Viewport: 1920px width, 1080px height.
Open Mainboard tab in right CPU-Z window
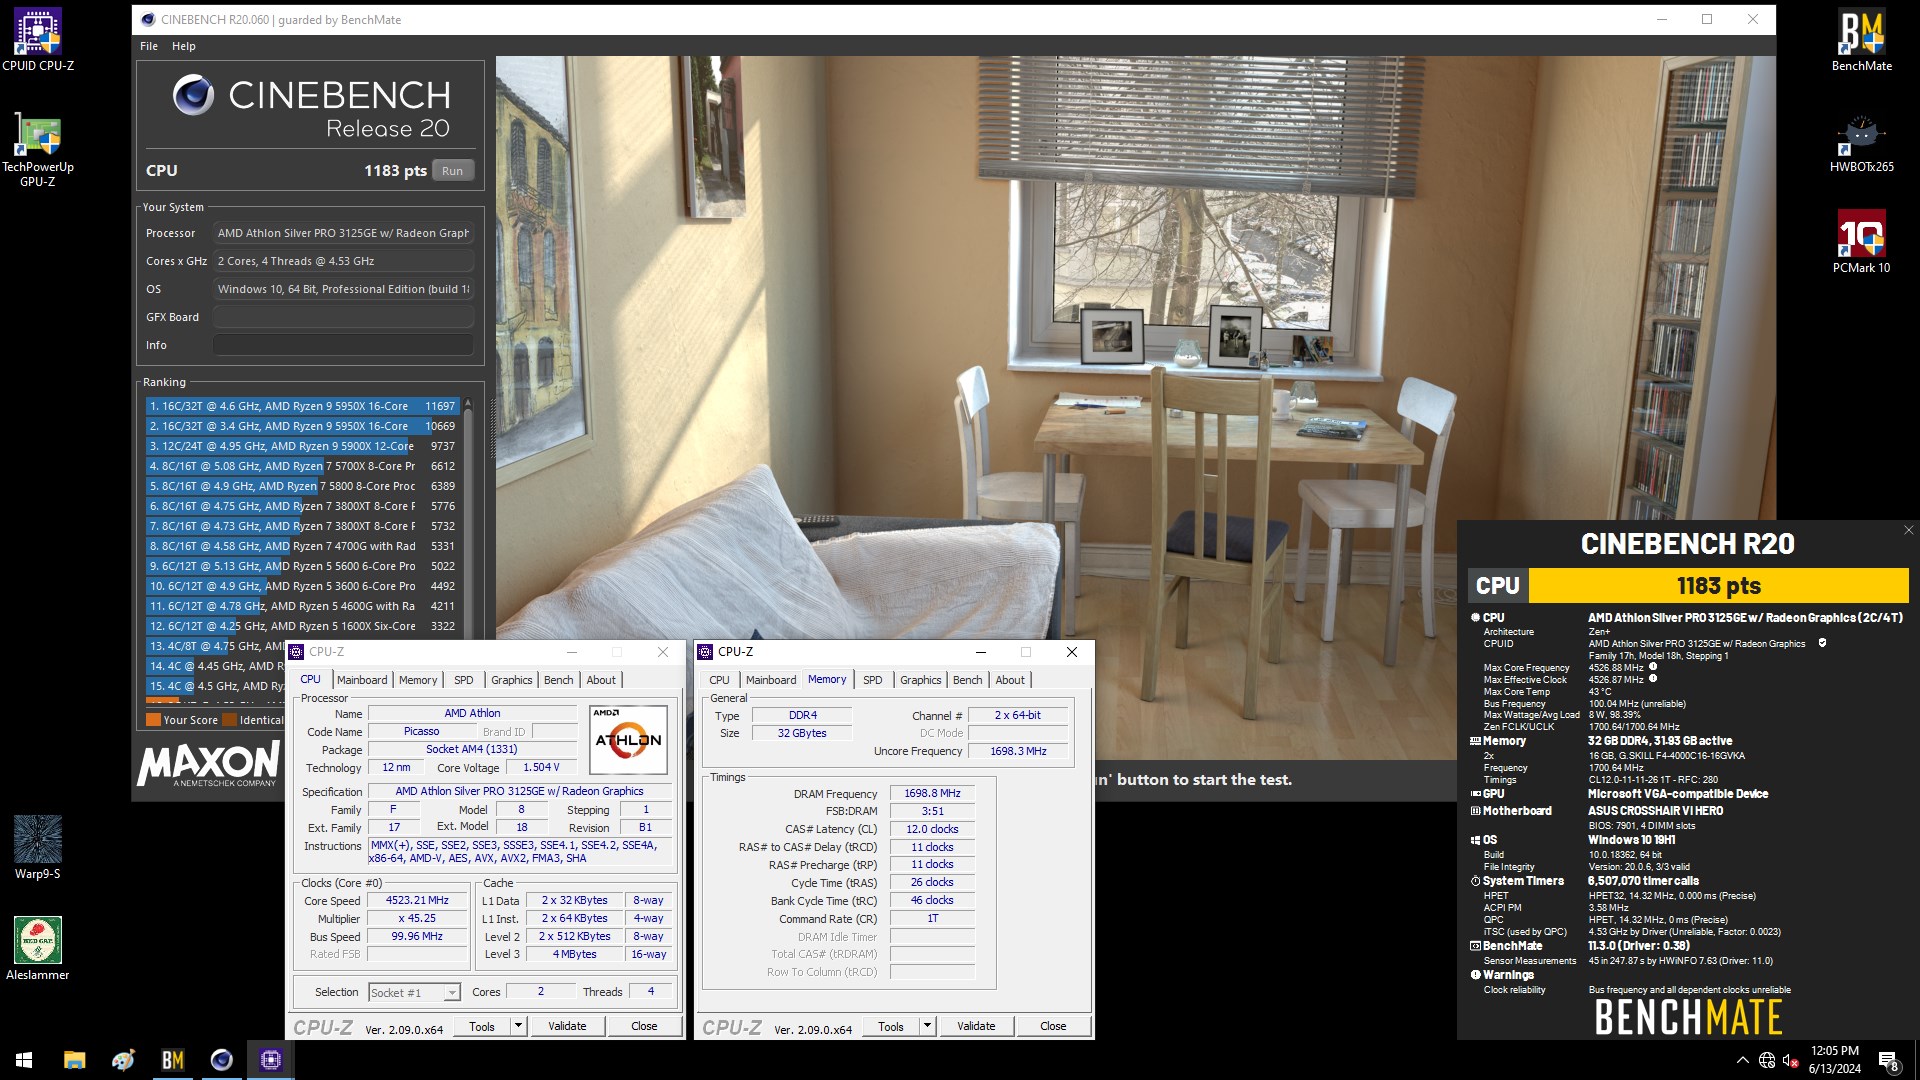coord(771,680)
